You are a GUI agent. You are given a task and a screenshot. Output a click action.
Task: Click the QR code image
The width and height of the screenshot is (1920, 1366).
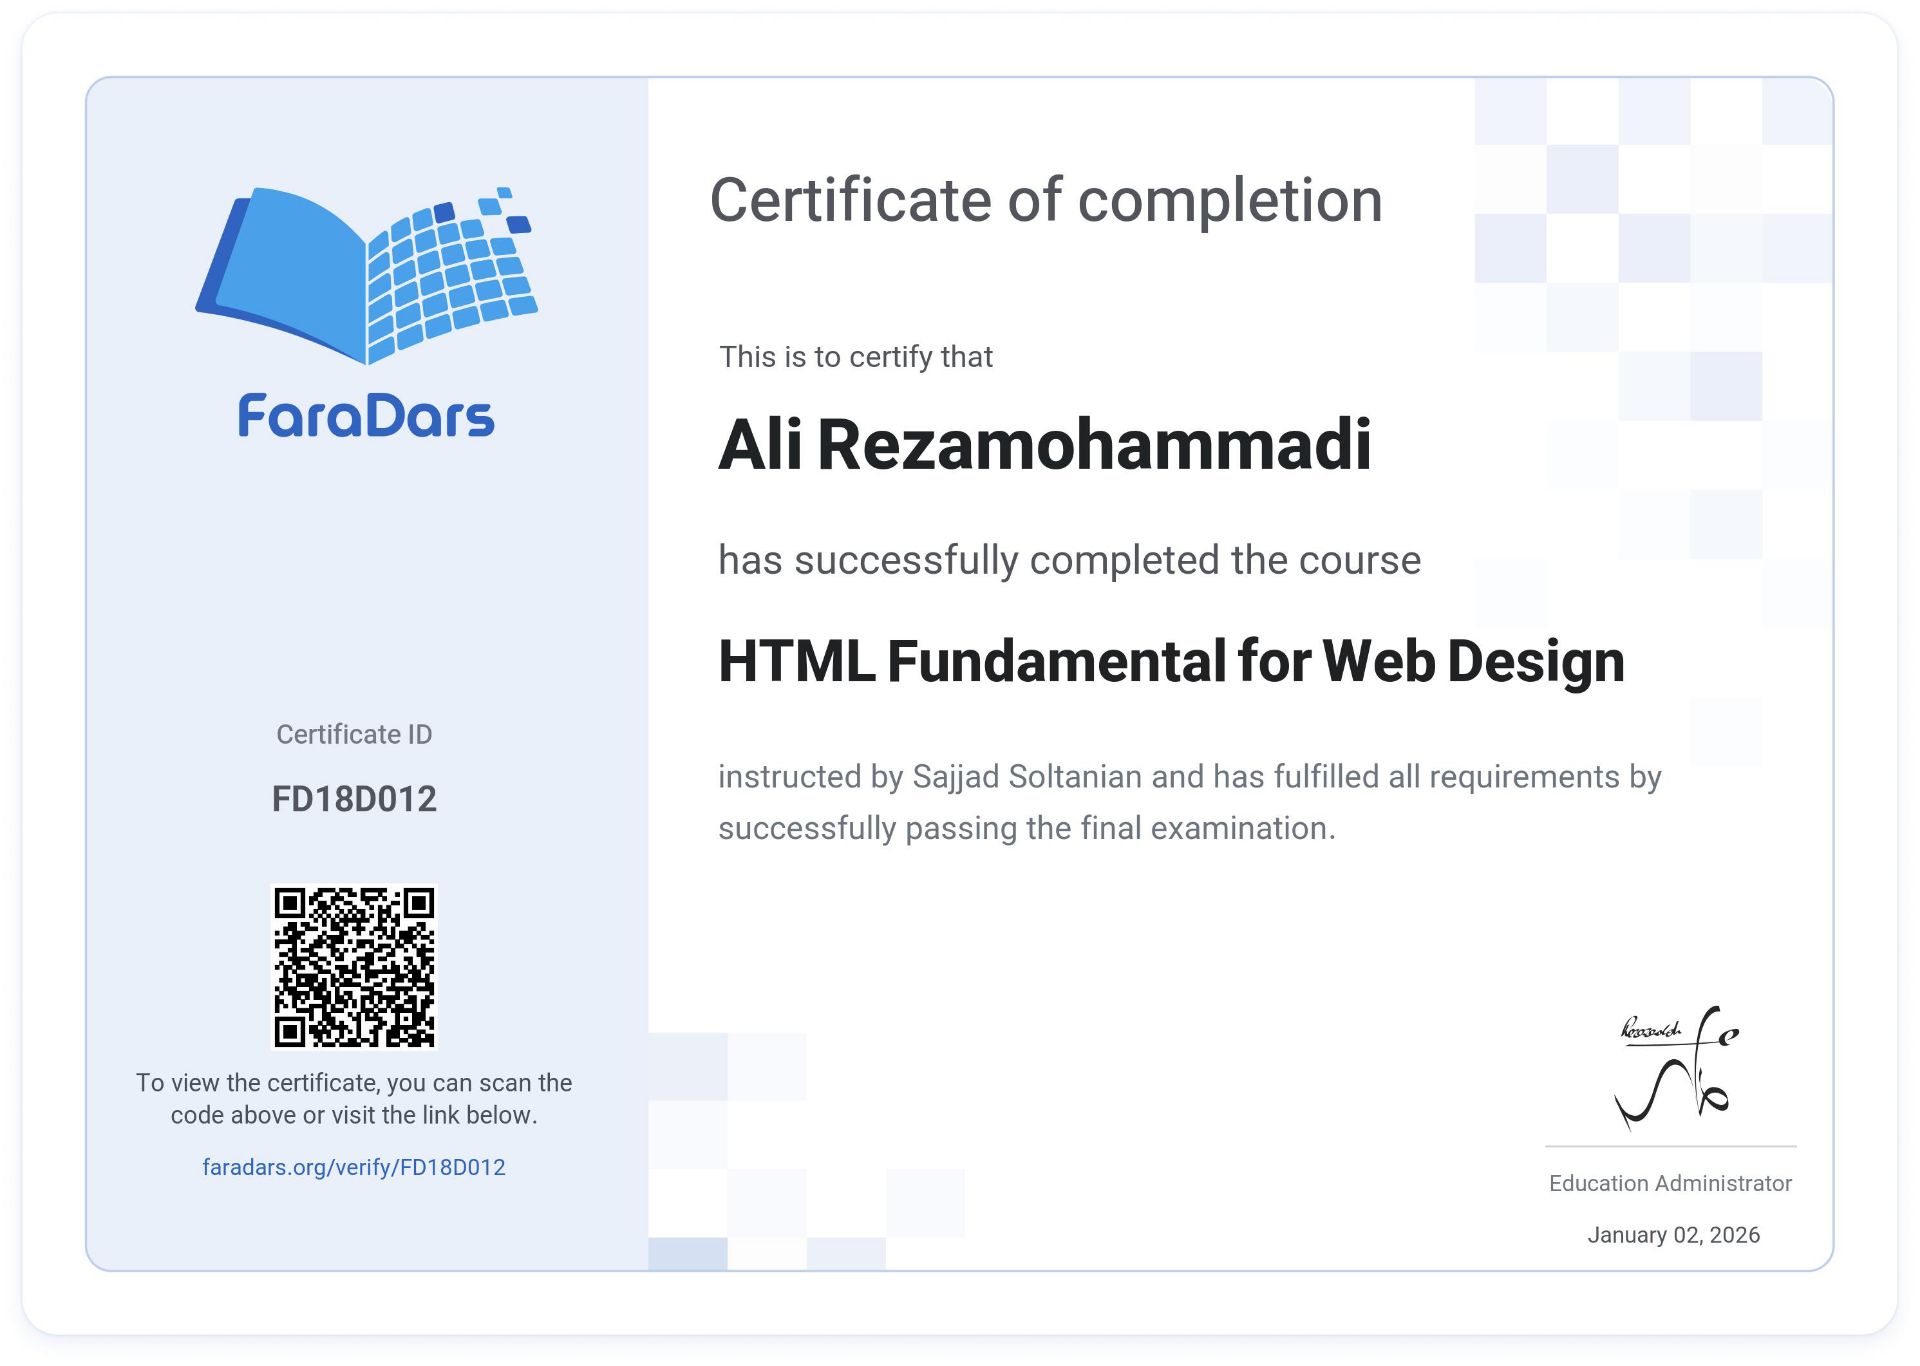(354, 967)
